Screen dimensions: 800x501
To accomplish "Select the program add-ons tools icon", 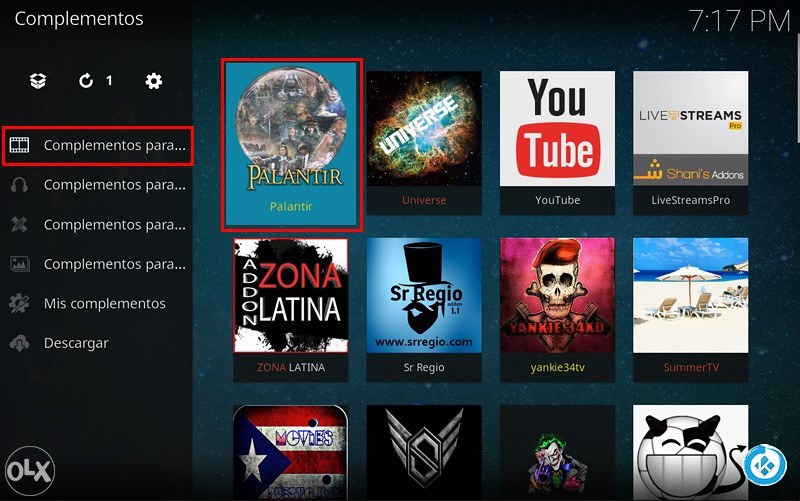I will tap(19, 224).
